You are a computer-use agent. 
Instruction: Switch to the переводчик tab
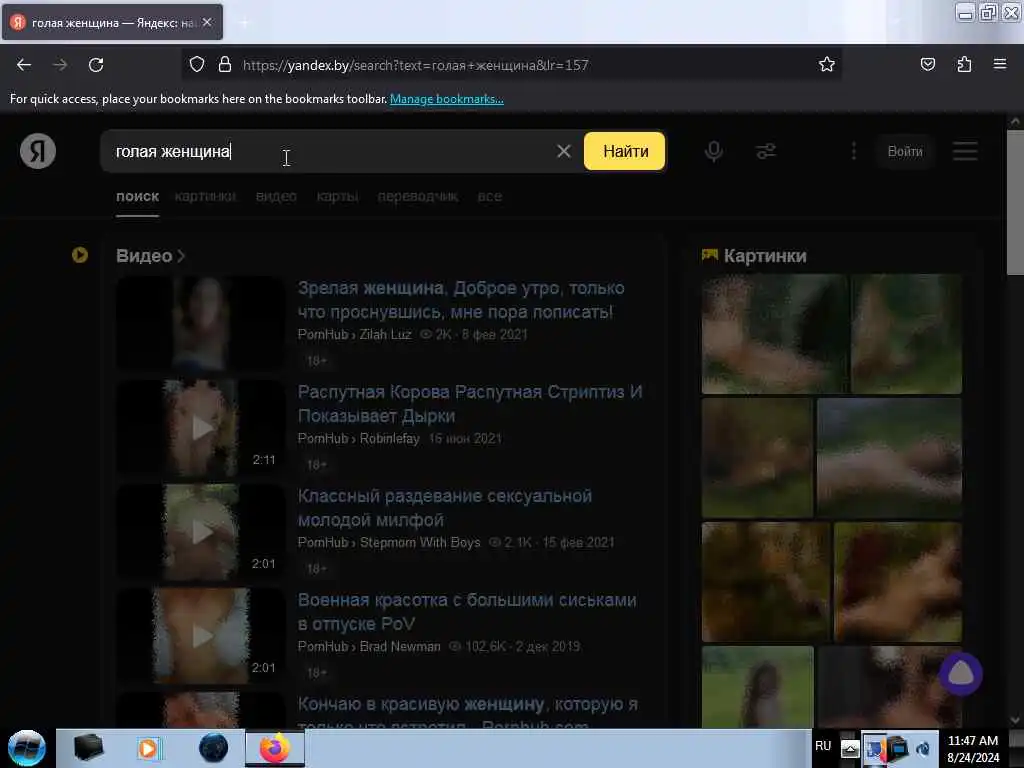[418, 197]
